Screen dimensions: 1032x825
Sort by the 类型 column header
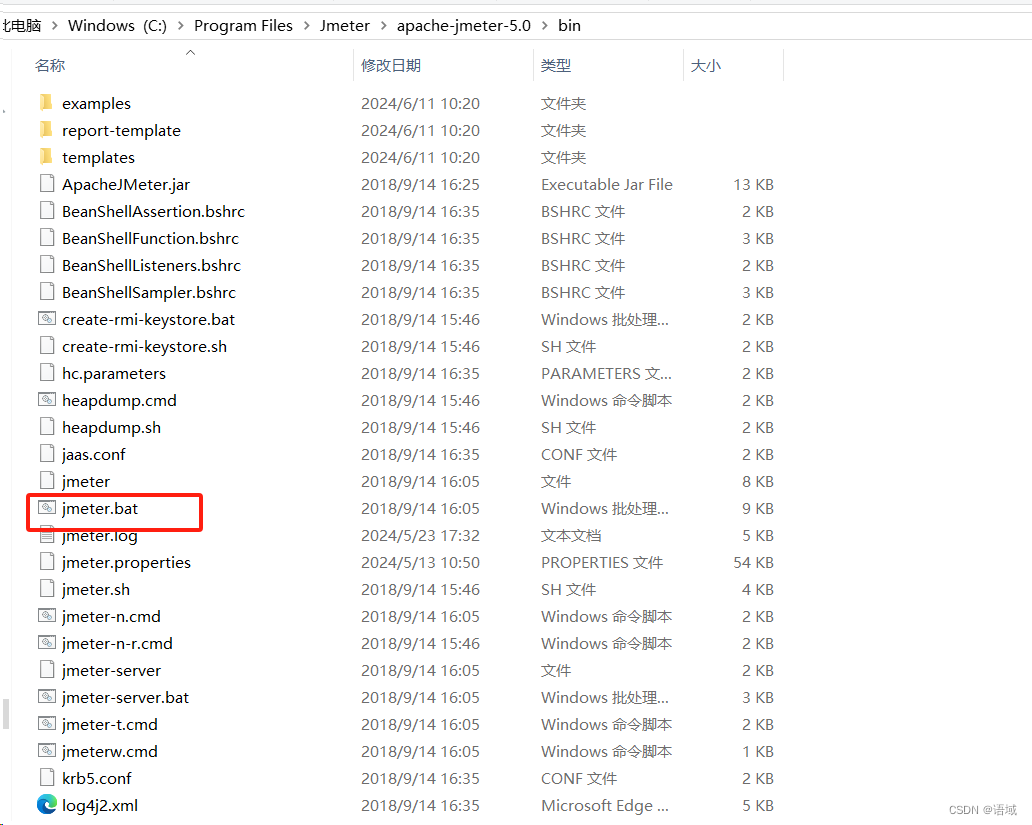[555, 65]
